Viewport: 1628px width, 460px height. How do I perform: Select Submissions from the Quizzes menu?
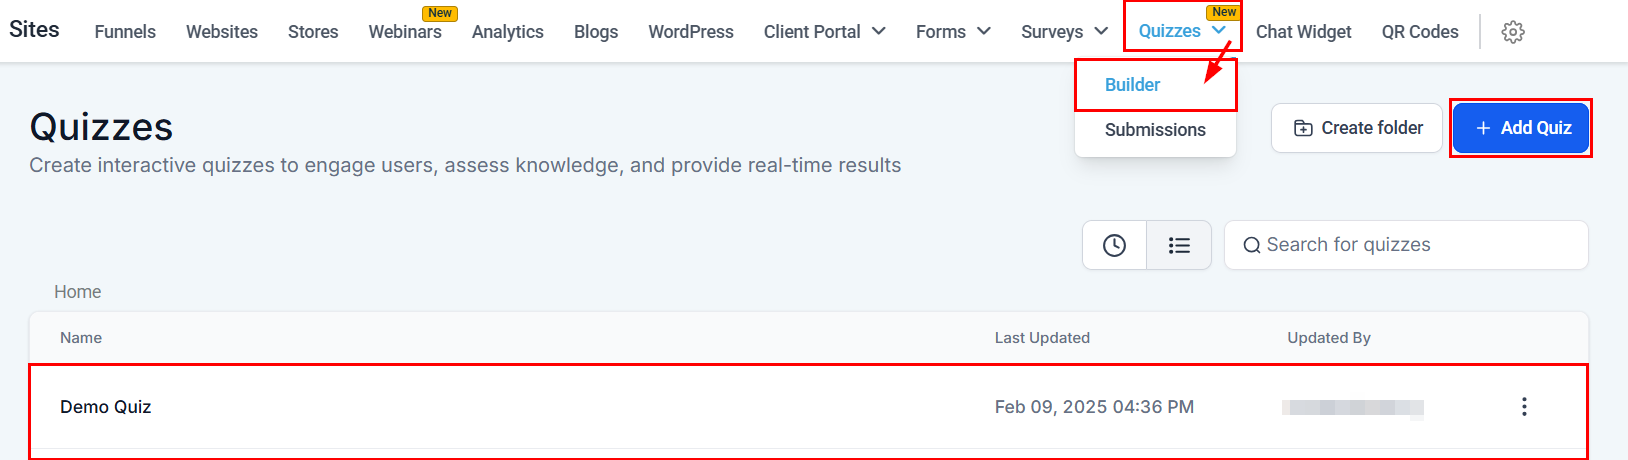(x=1155, y=130)
